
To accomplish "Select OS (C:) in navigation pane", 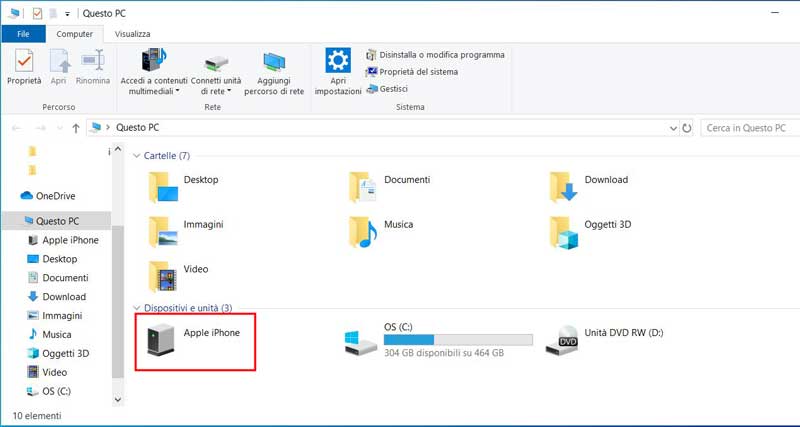I will 49,391.
